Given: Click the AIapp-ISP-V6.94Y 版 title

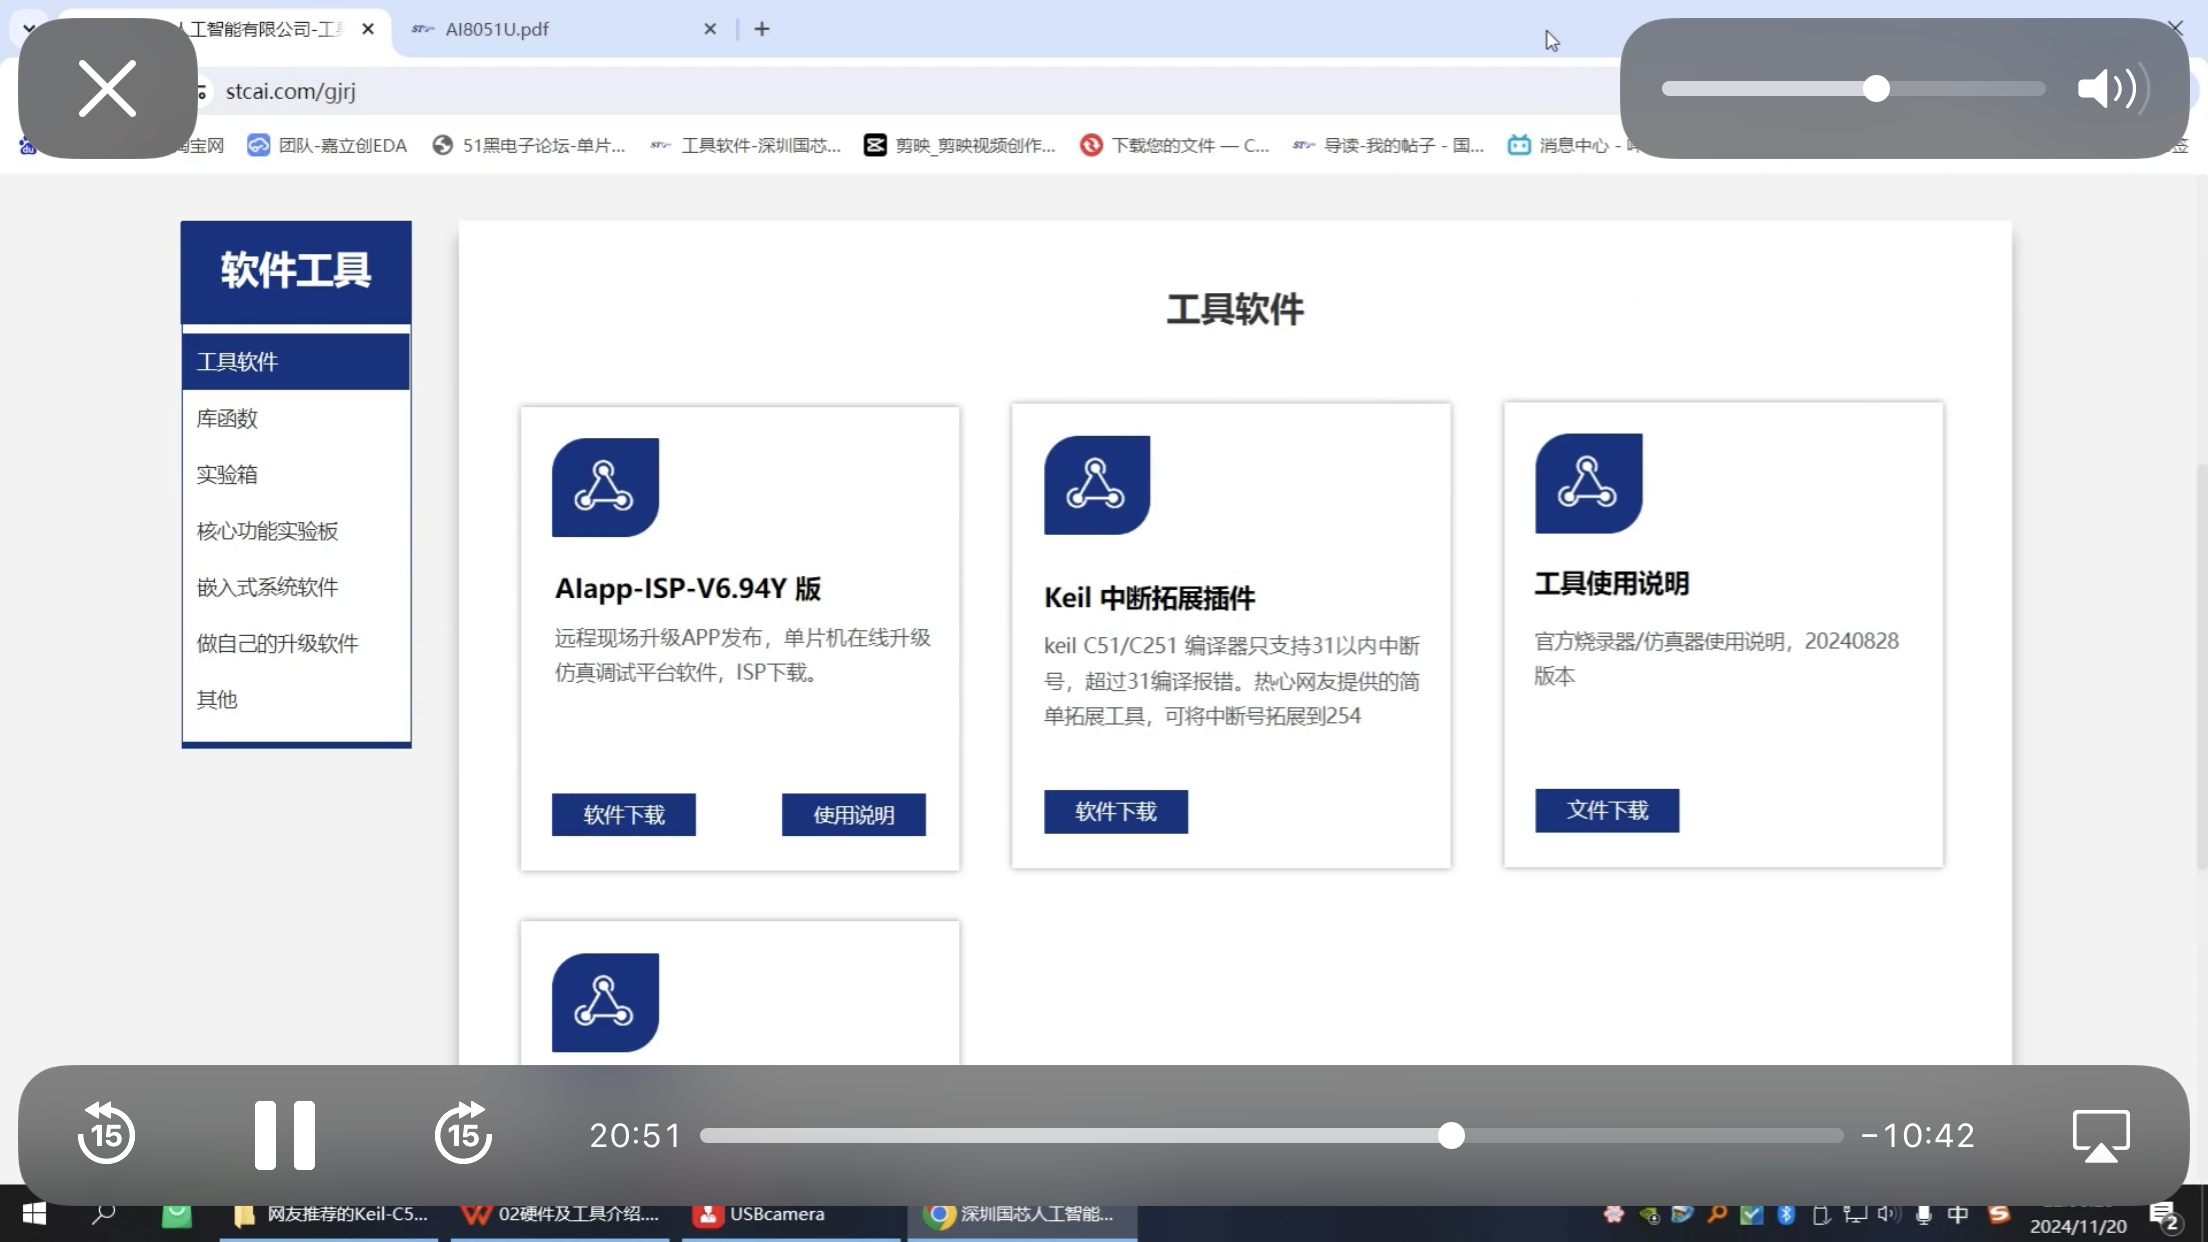Looking at the screenshot, I should point(688,588).
